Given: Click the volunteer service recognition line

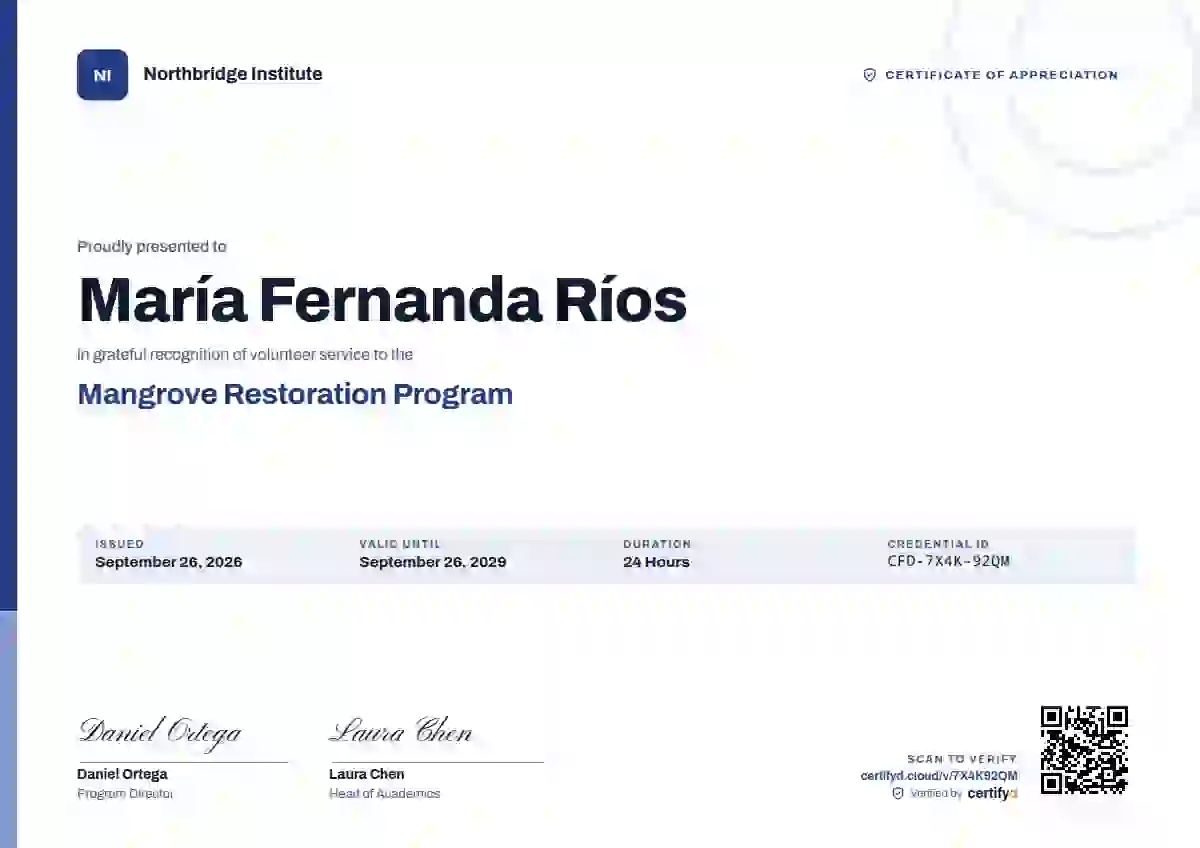Looking at the screenshot, I should [245, 354].
